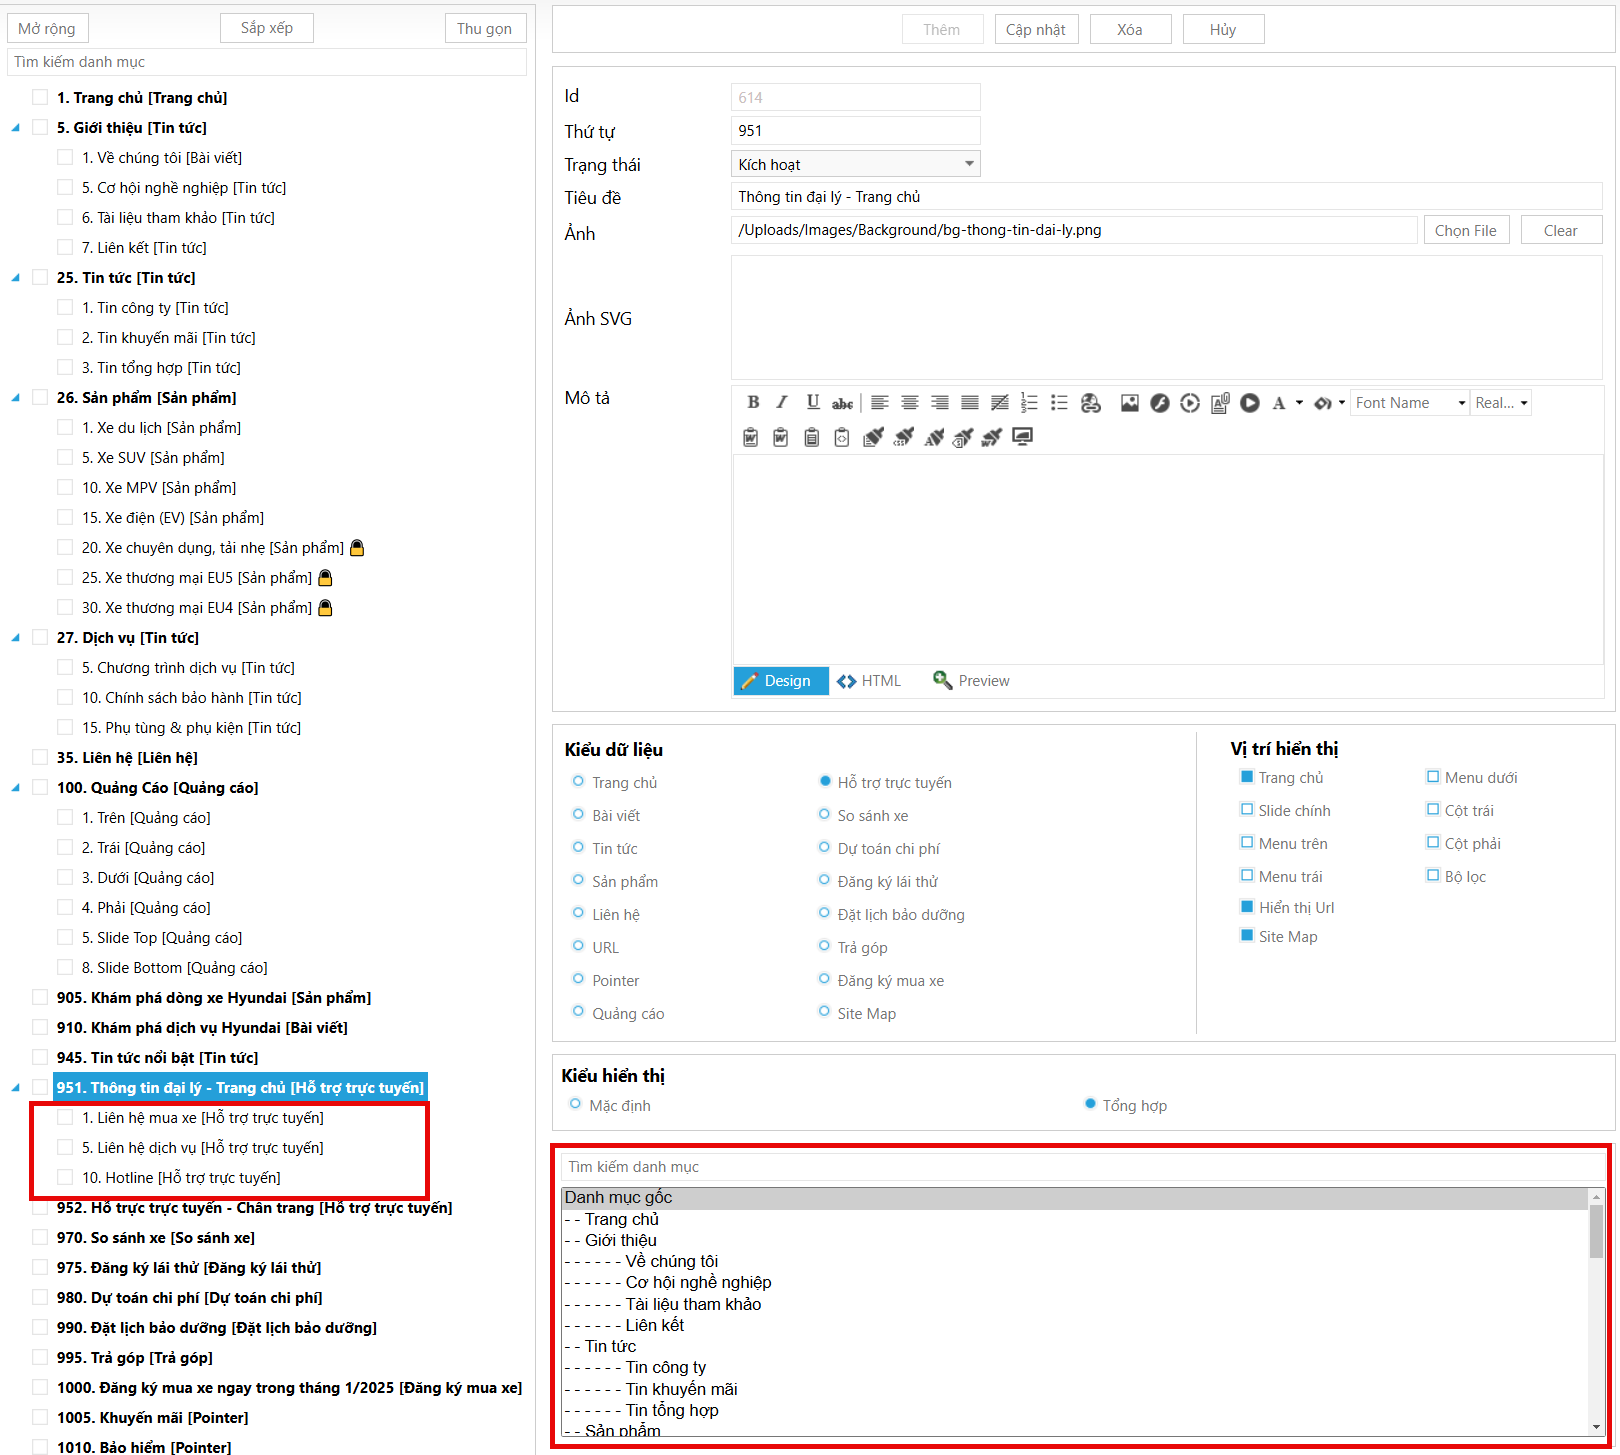Image resolution: width=1620 pixels, height=1455 pixels.
Task: Click the Tìm kiếm danh mục search field
Action: pos(266,62)
